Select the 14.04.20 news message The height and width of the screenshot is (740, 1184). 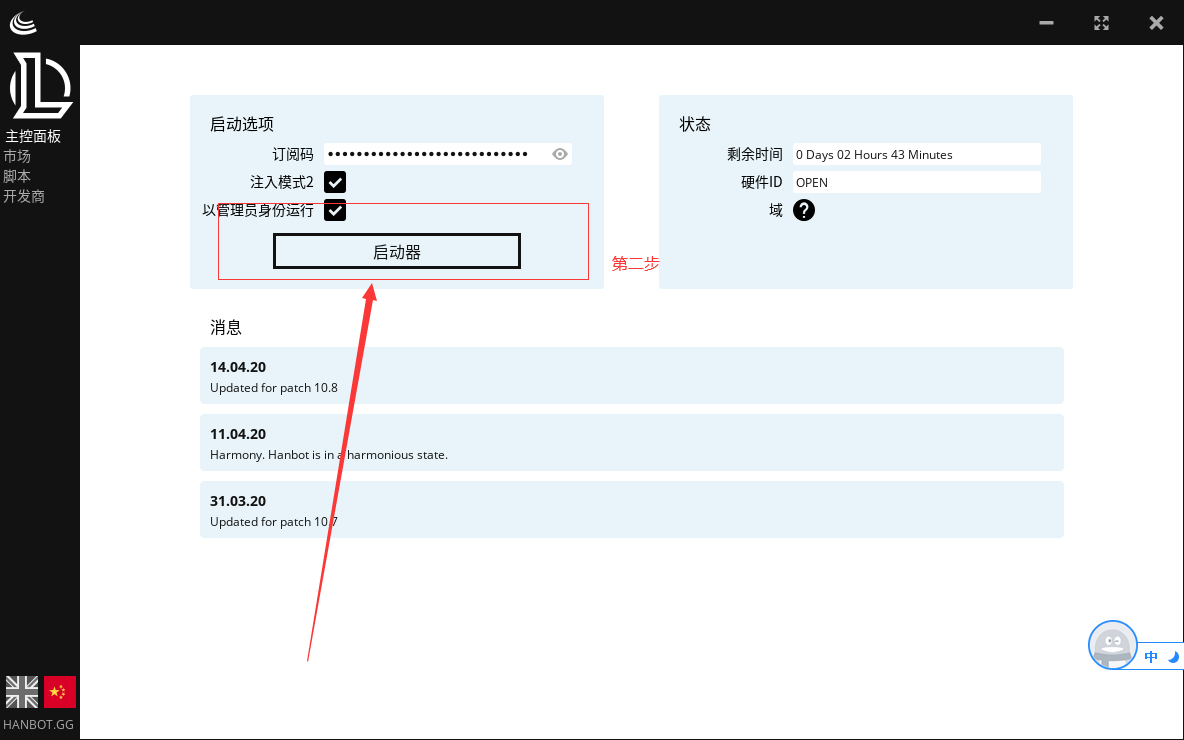pyautogui.click(x=631, y=375)
